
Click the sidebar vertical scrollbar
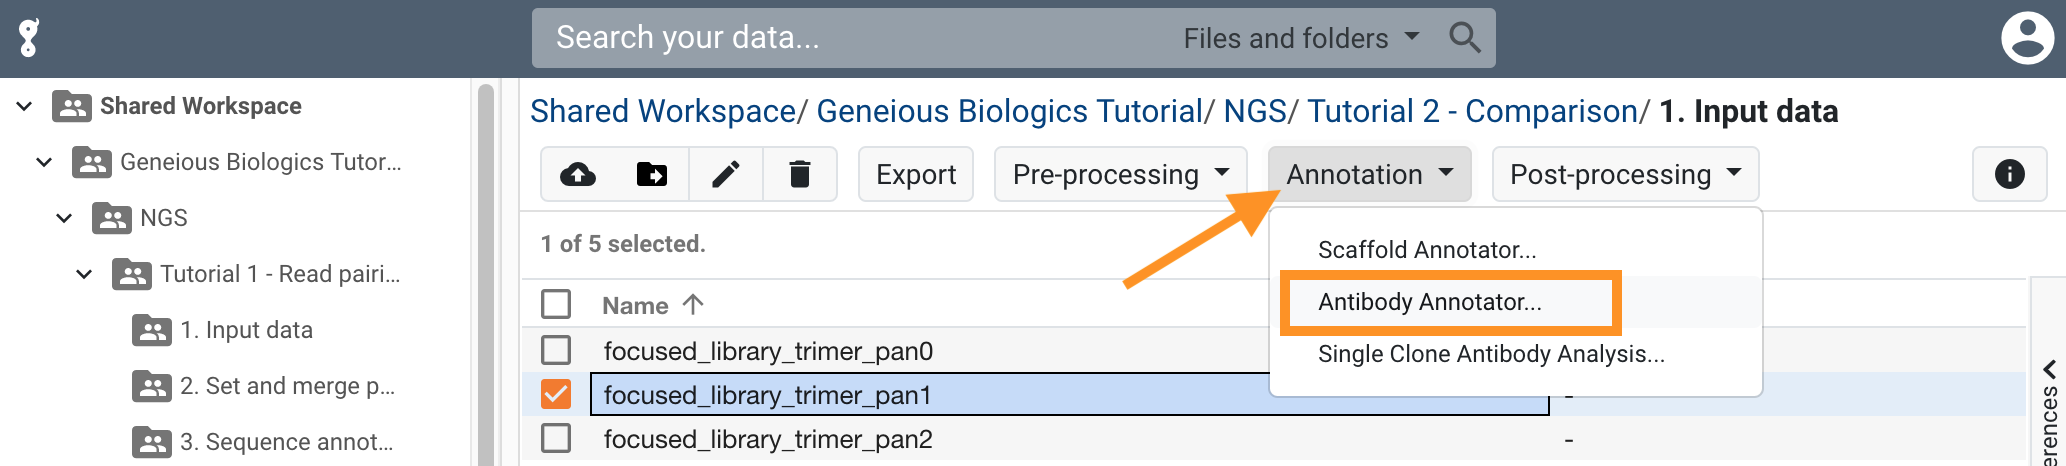486,272
